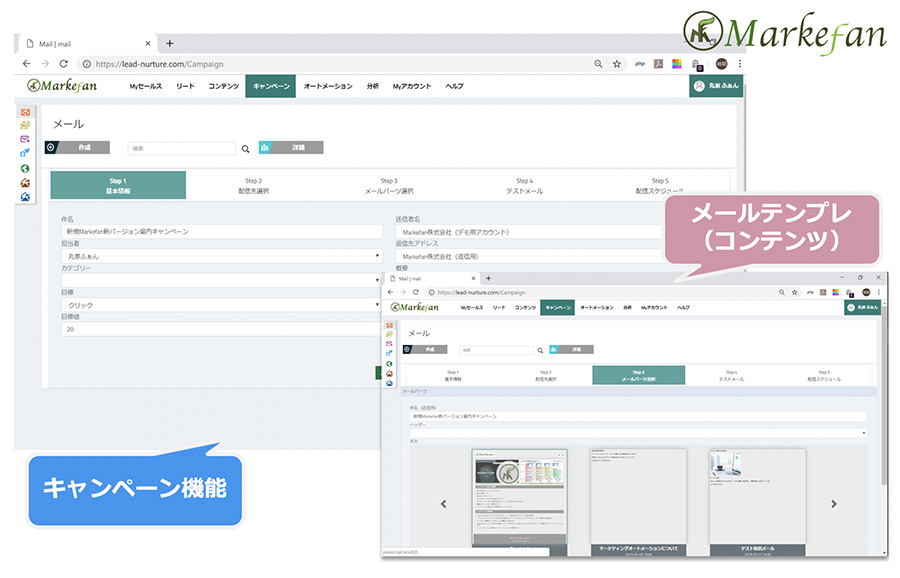This screenshot has height=578, width=900.
Task: Open the orange mail icon in rear window sidebar
Action: tap(25, 113)
